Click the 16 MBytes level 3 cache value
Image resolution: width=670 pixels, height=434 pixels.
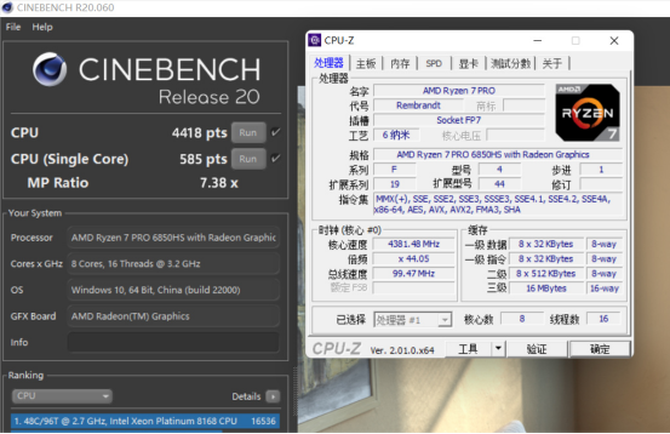[546, 288]
